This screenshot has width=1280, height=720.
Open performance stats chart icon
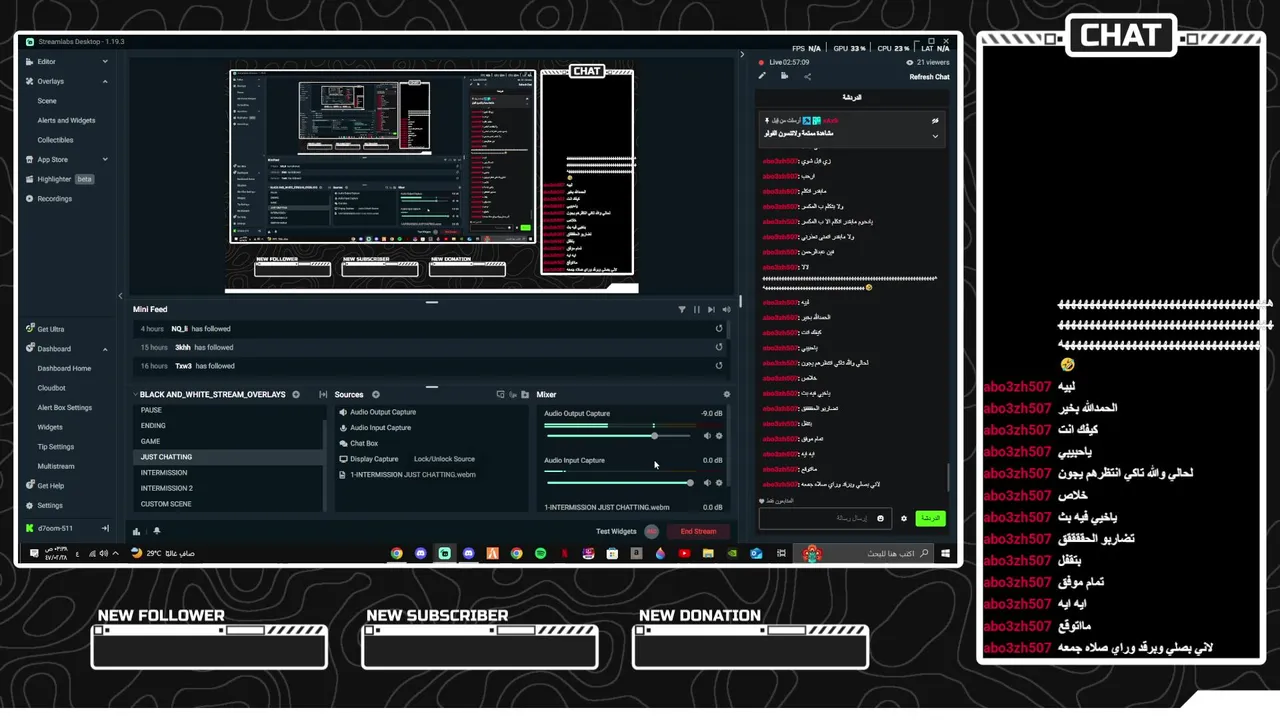[x=137, y=531]
